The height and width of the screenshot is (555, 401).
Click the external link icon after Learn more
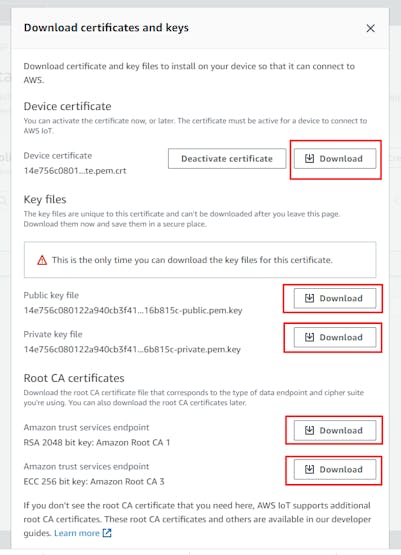[x=107, y=533]
